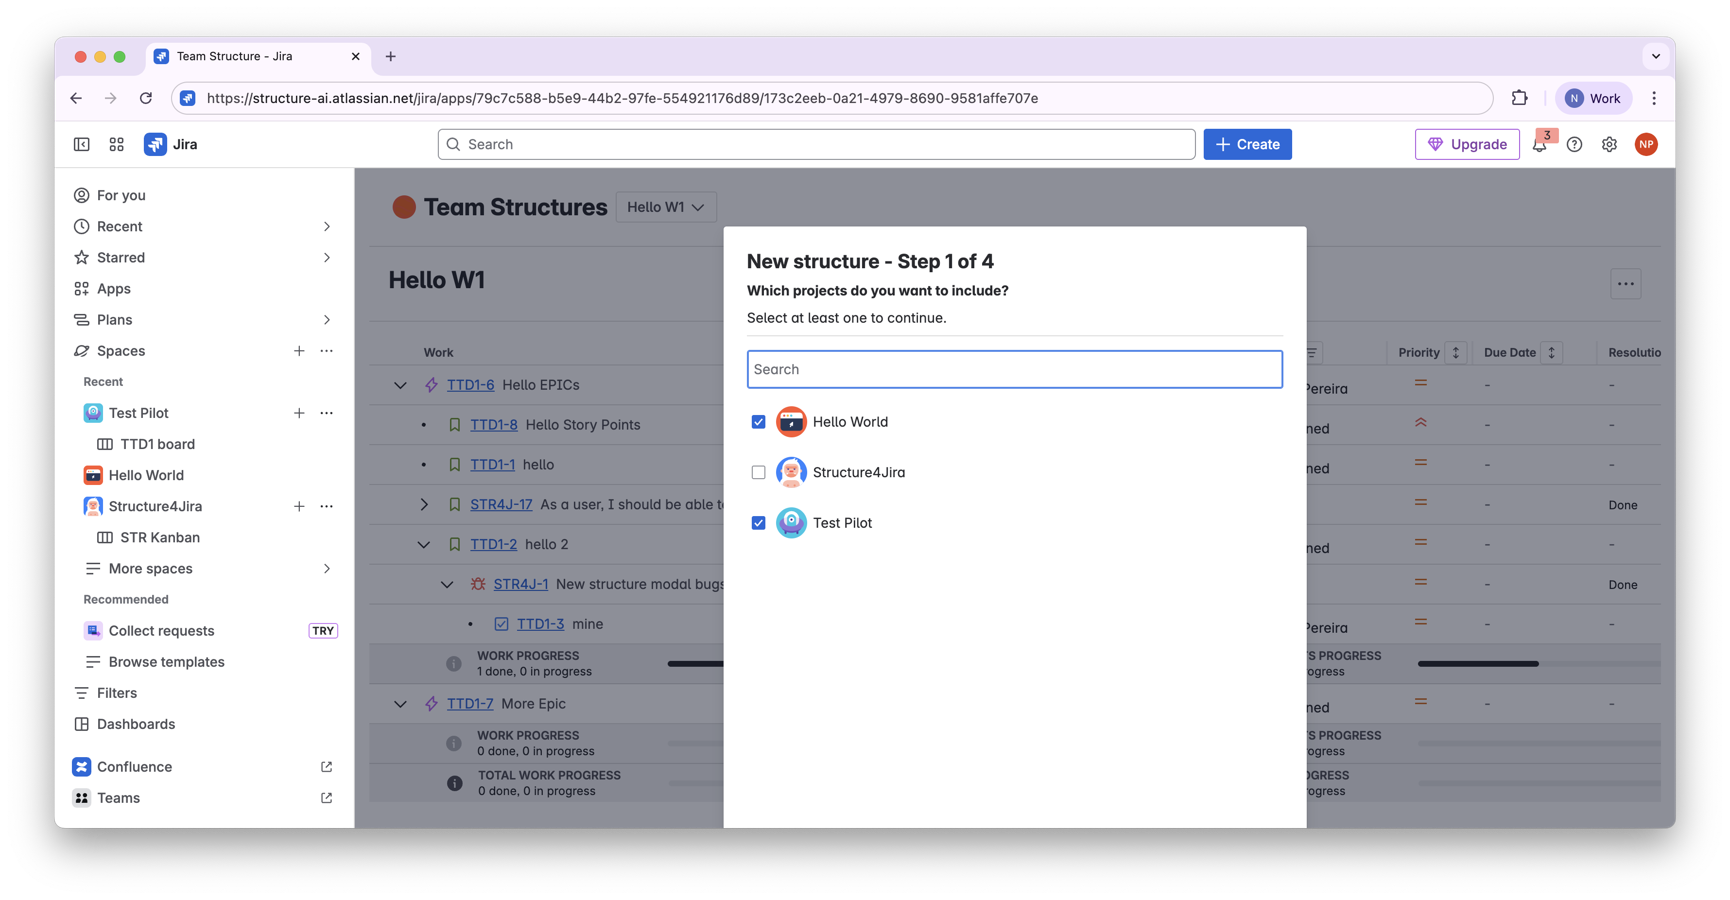
Task: Check the Structure4Jira project checkbox
Action: [x=758, y=472]
